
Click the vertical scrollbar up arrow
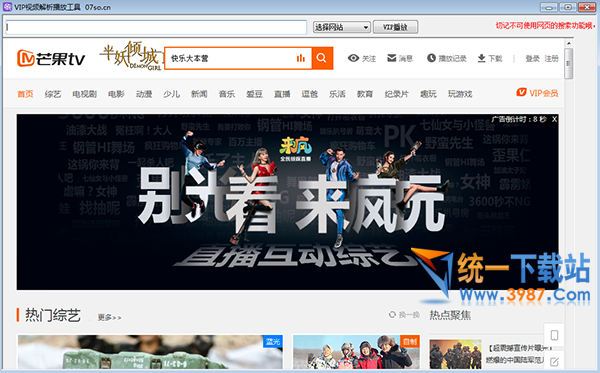[x=568, y=44]
